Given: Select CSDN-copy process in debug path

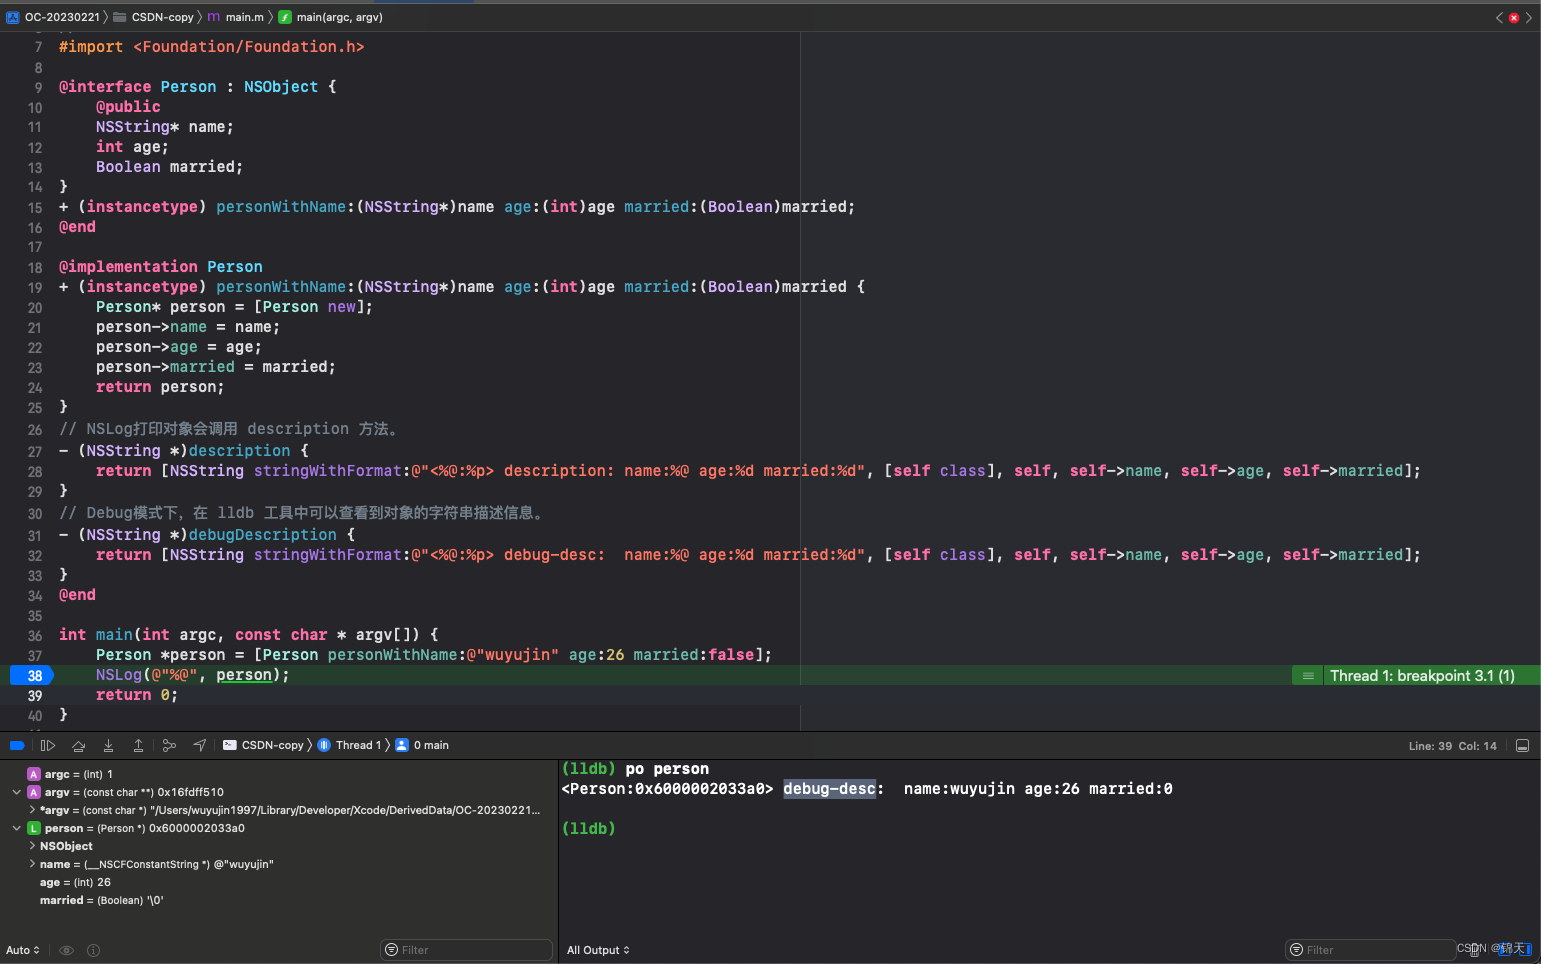Looking at the screenshot, I should point(263,745).
